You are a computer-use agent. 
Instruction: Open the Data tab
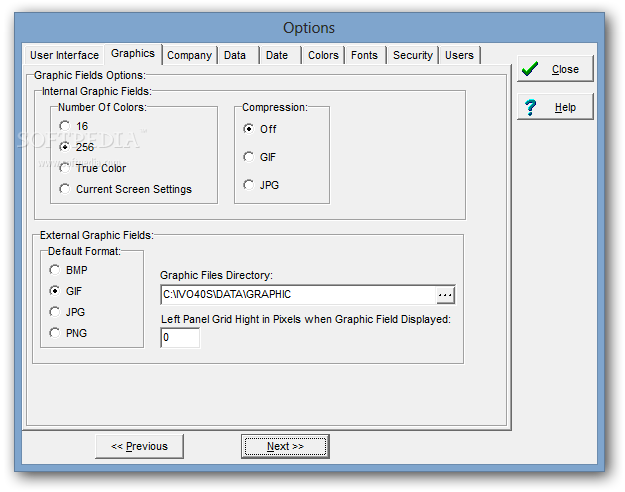(x=238, y=55)
